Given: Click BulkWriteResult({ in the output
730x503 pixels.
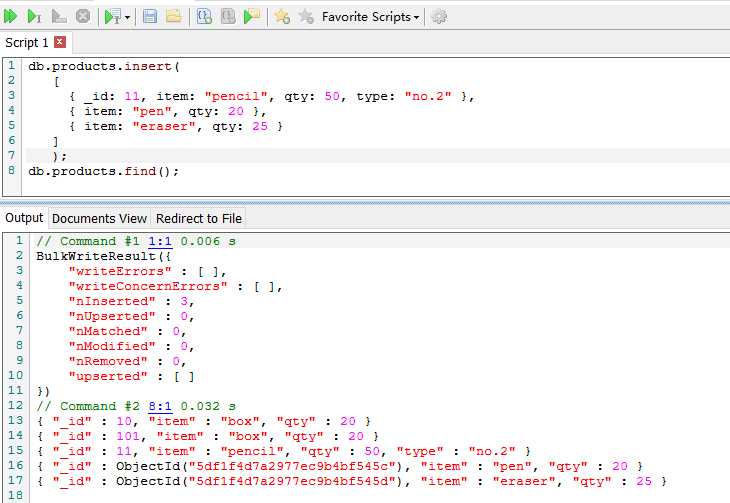Looking at the screenshot, I should click(x=104, y=256).
